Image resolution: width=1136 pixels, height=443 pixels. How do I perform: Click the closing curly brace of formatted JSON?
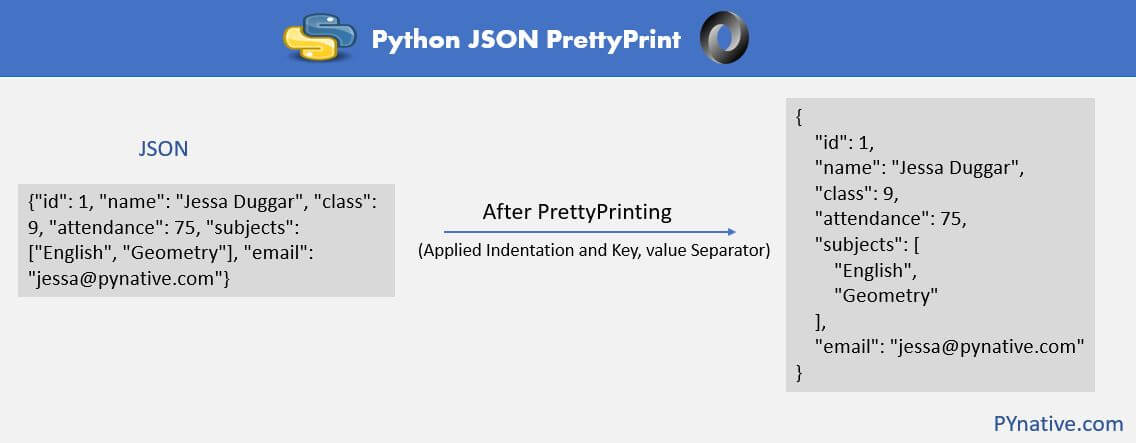point(799,373)
